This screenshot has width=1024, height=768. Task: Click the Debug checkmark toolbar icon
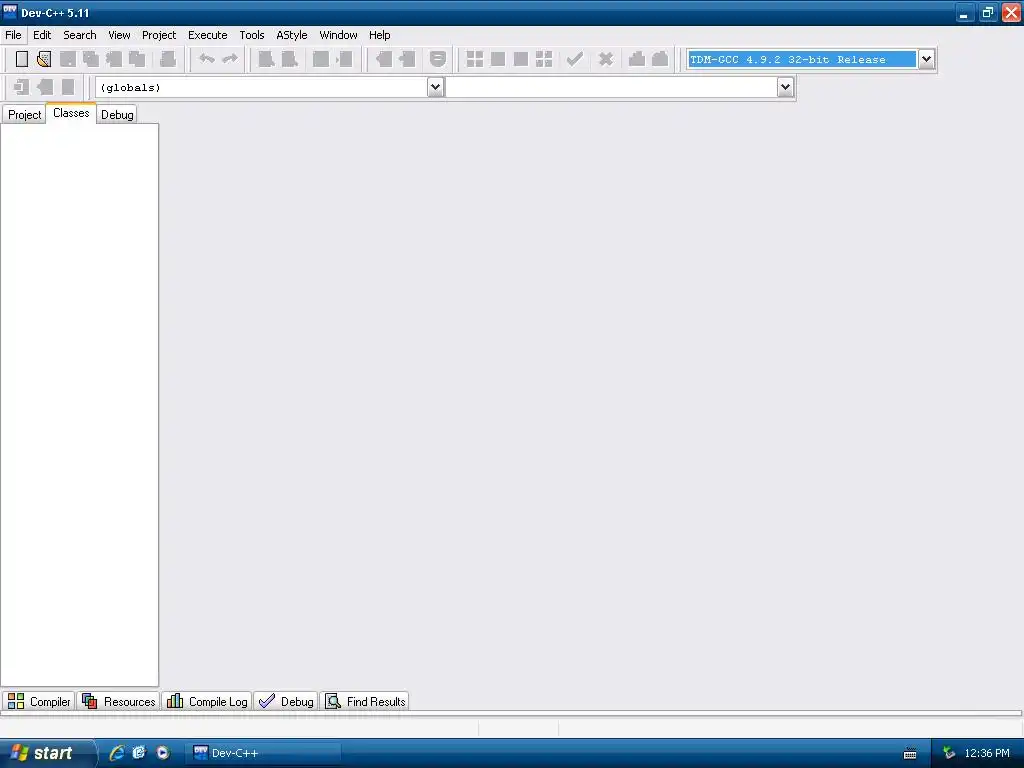point(575,59)
